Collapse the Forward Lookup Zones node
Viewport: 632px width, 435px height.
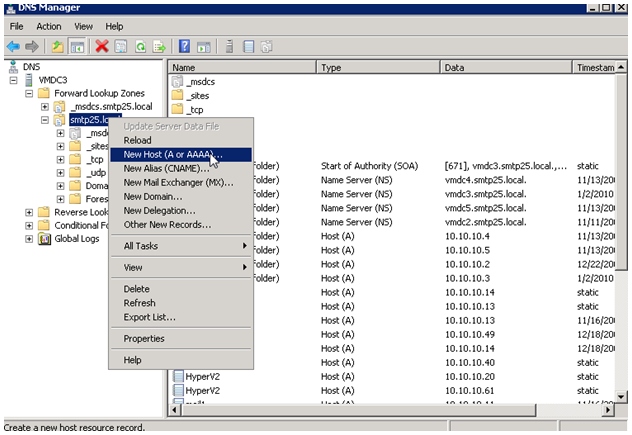tap(29, 94)
